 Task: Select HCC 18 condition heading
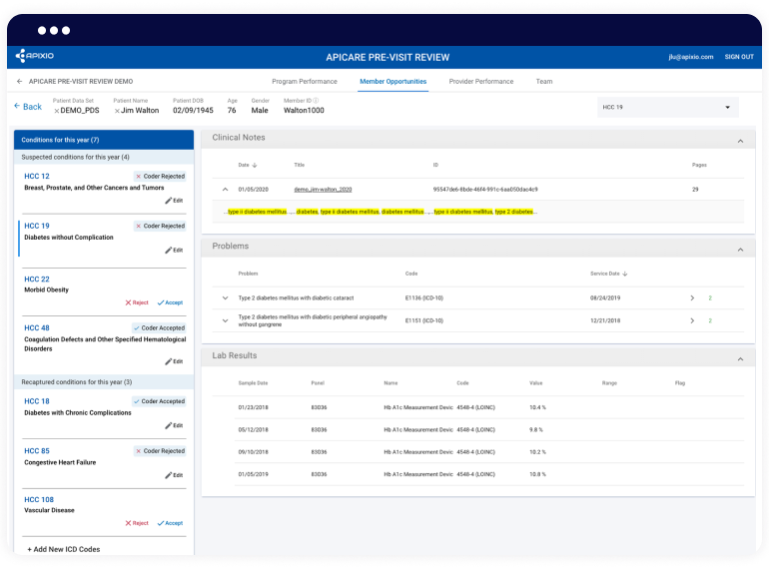pyautogui.click(x=37, y=401)
